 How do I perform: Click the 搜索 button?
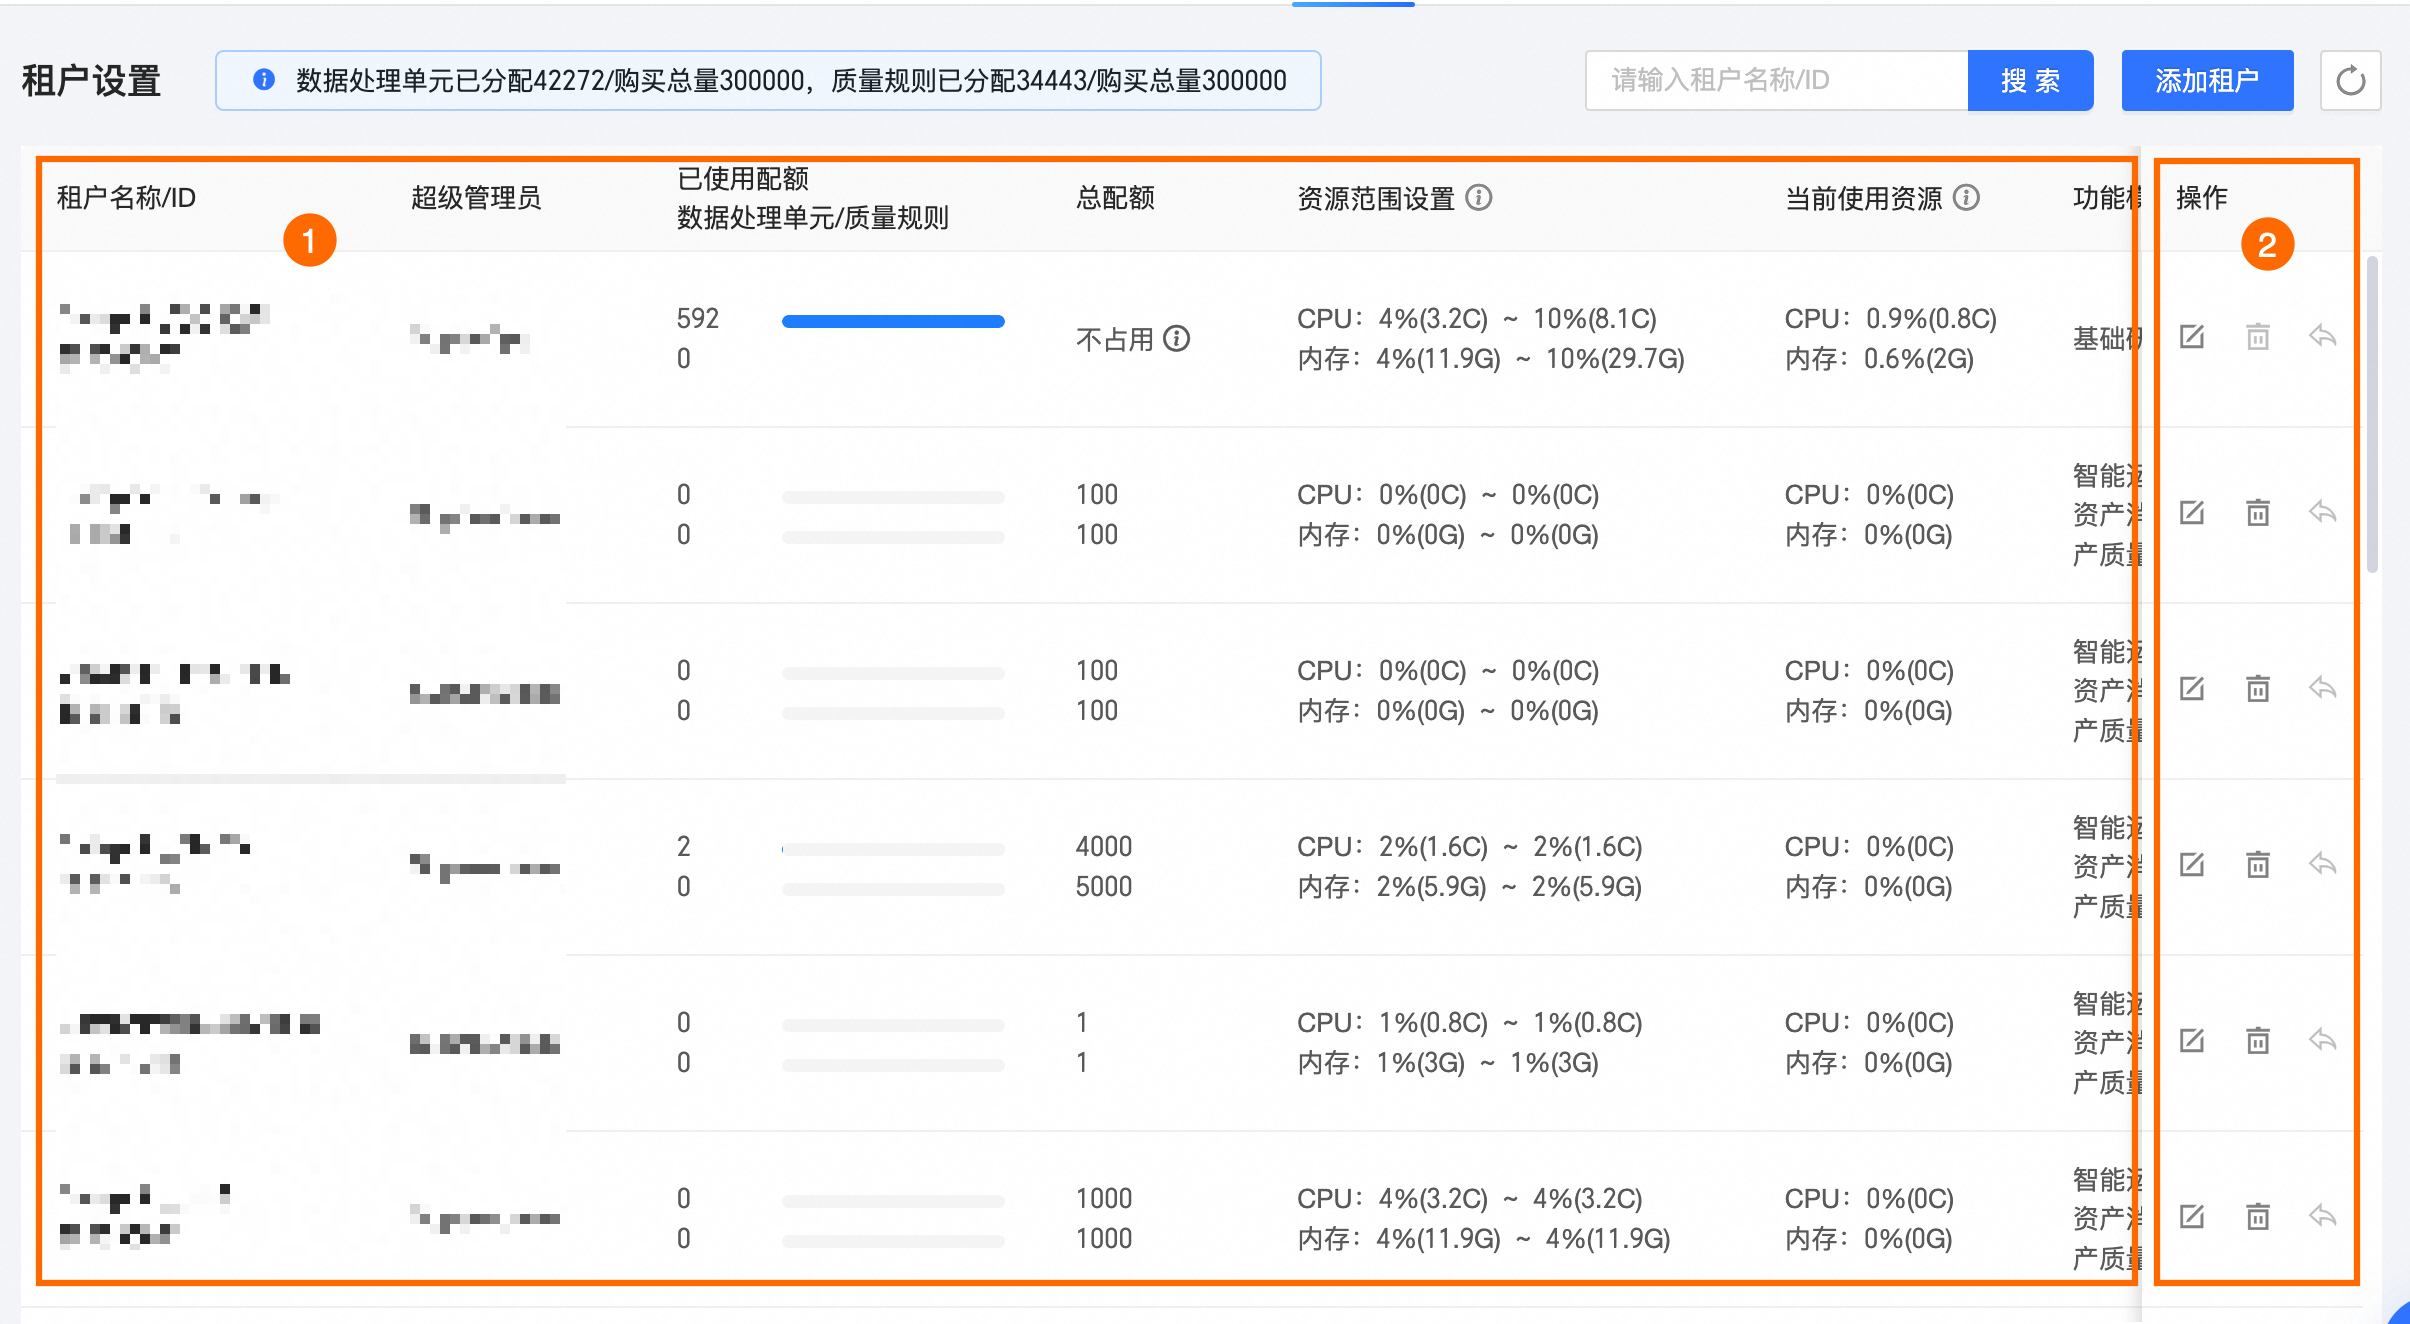tap(2030, 81)
